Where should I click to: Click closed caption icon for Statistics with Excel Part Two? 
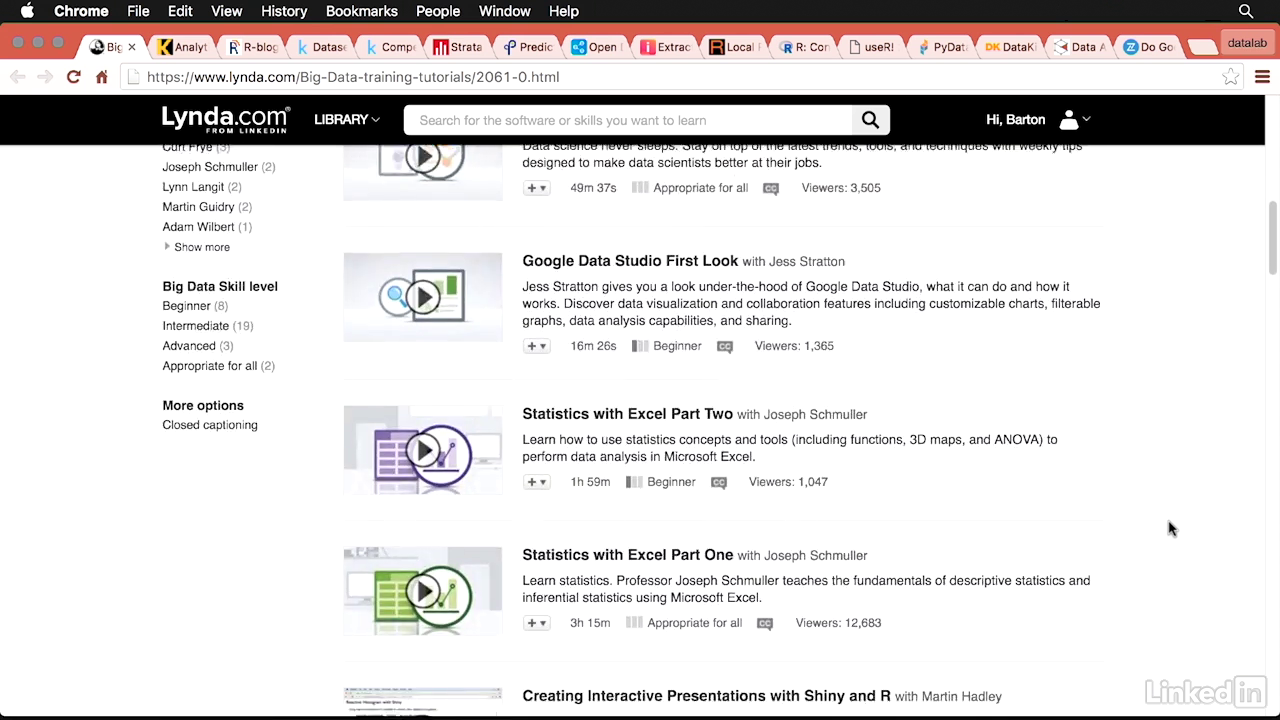coord(718,482)
